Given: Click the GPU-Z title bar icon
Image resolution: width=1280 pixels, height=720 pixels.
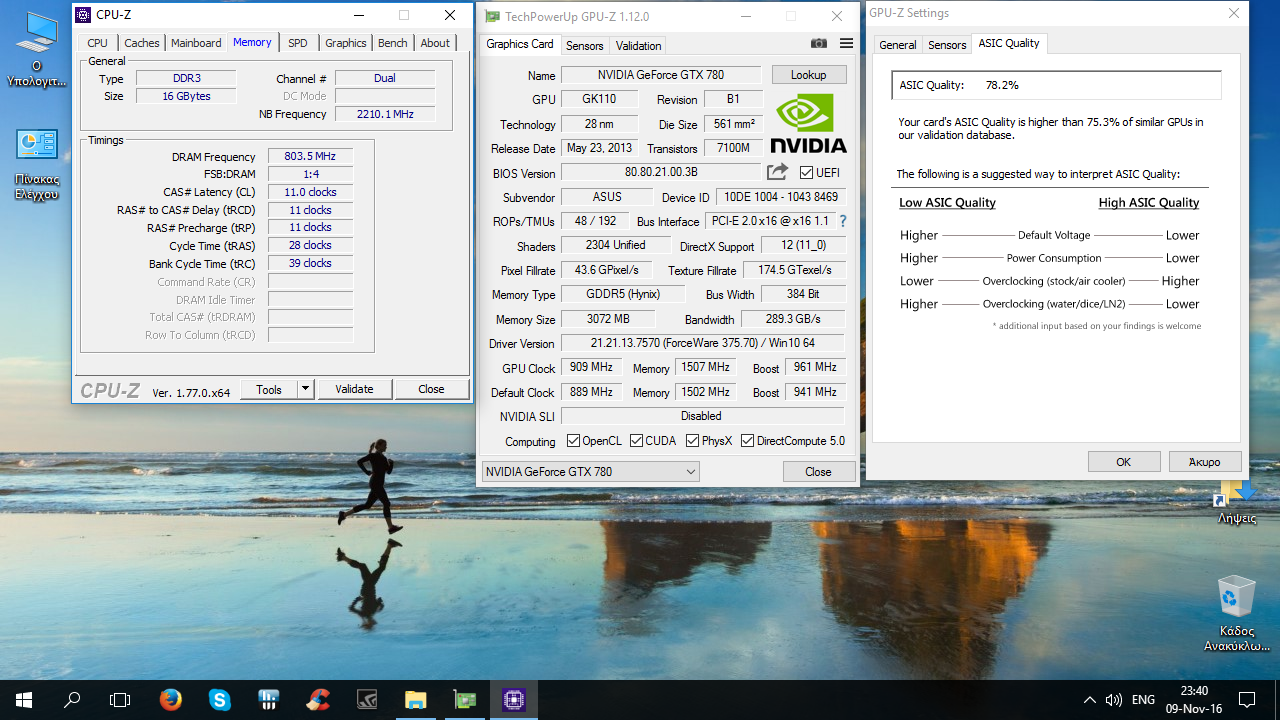Looking at the screenshot, I should pyautogui.click(x=491, y=16).
